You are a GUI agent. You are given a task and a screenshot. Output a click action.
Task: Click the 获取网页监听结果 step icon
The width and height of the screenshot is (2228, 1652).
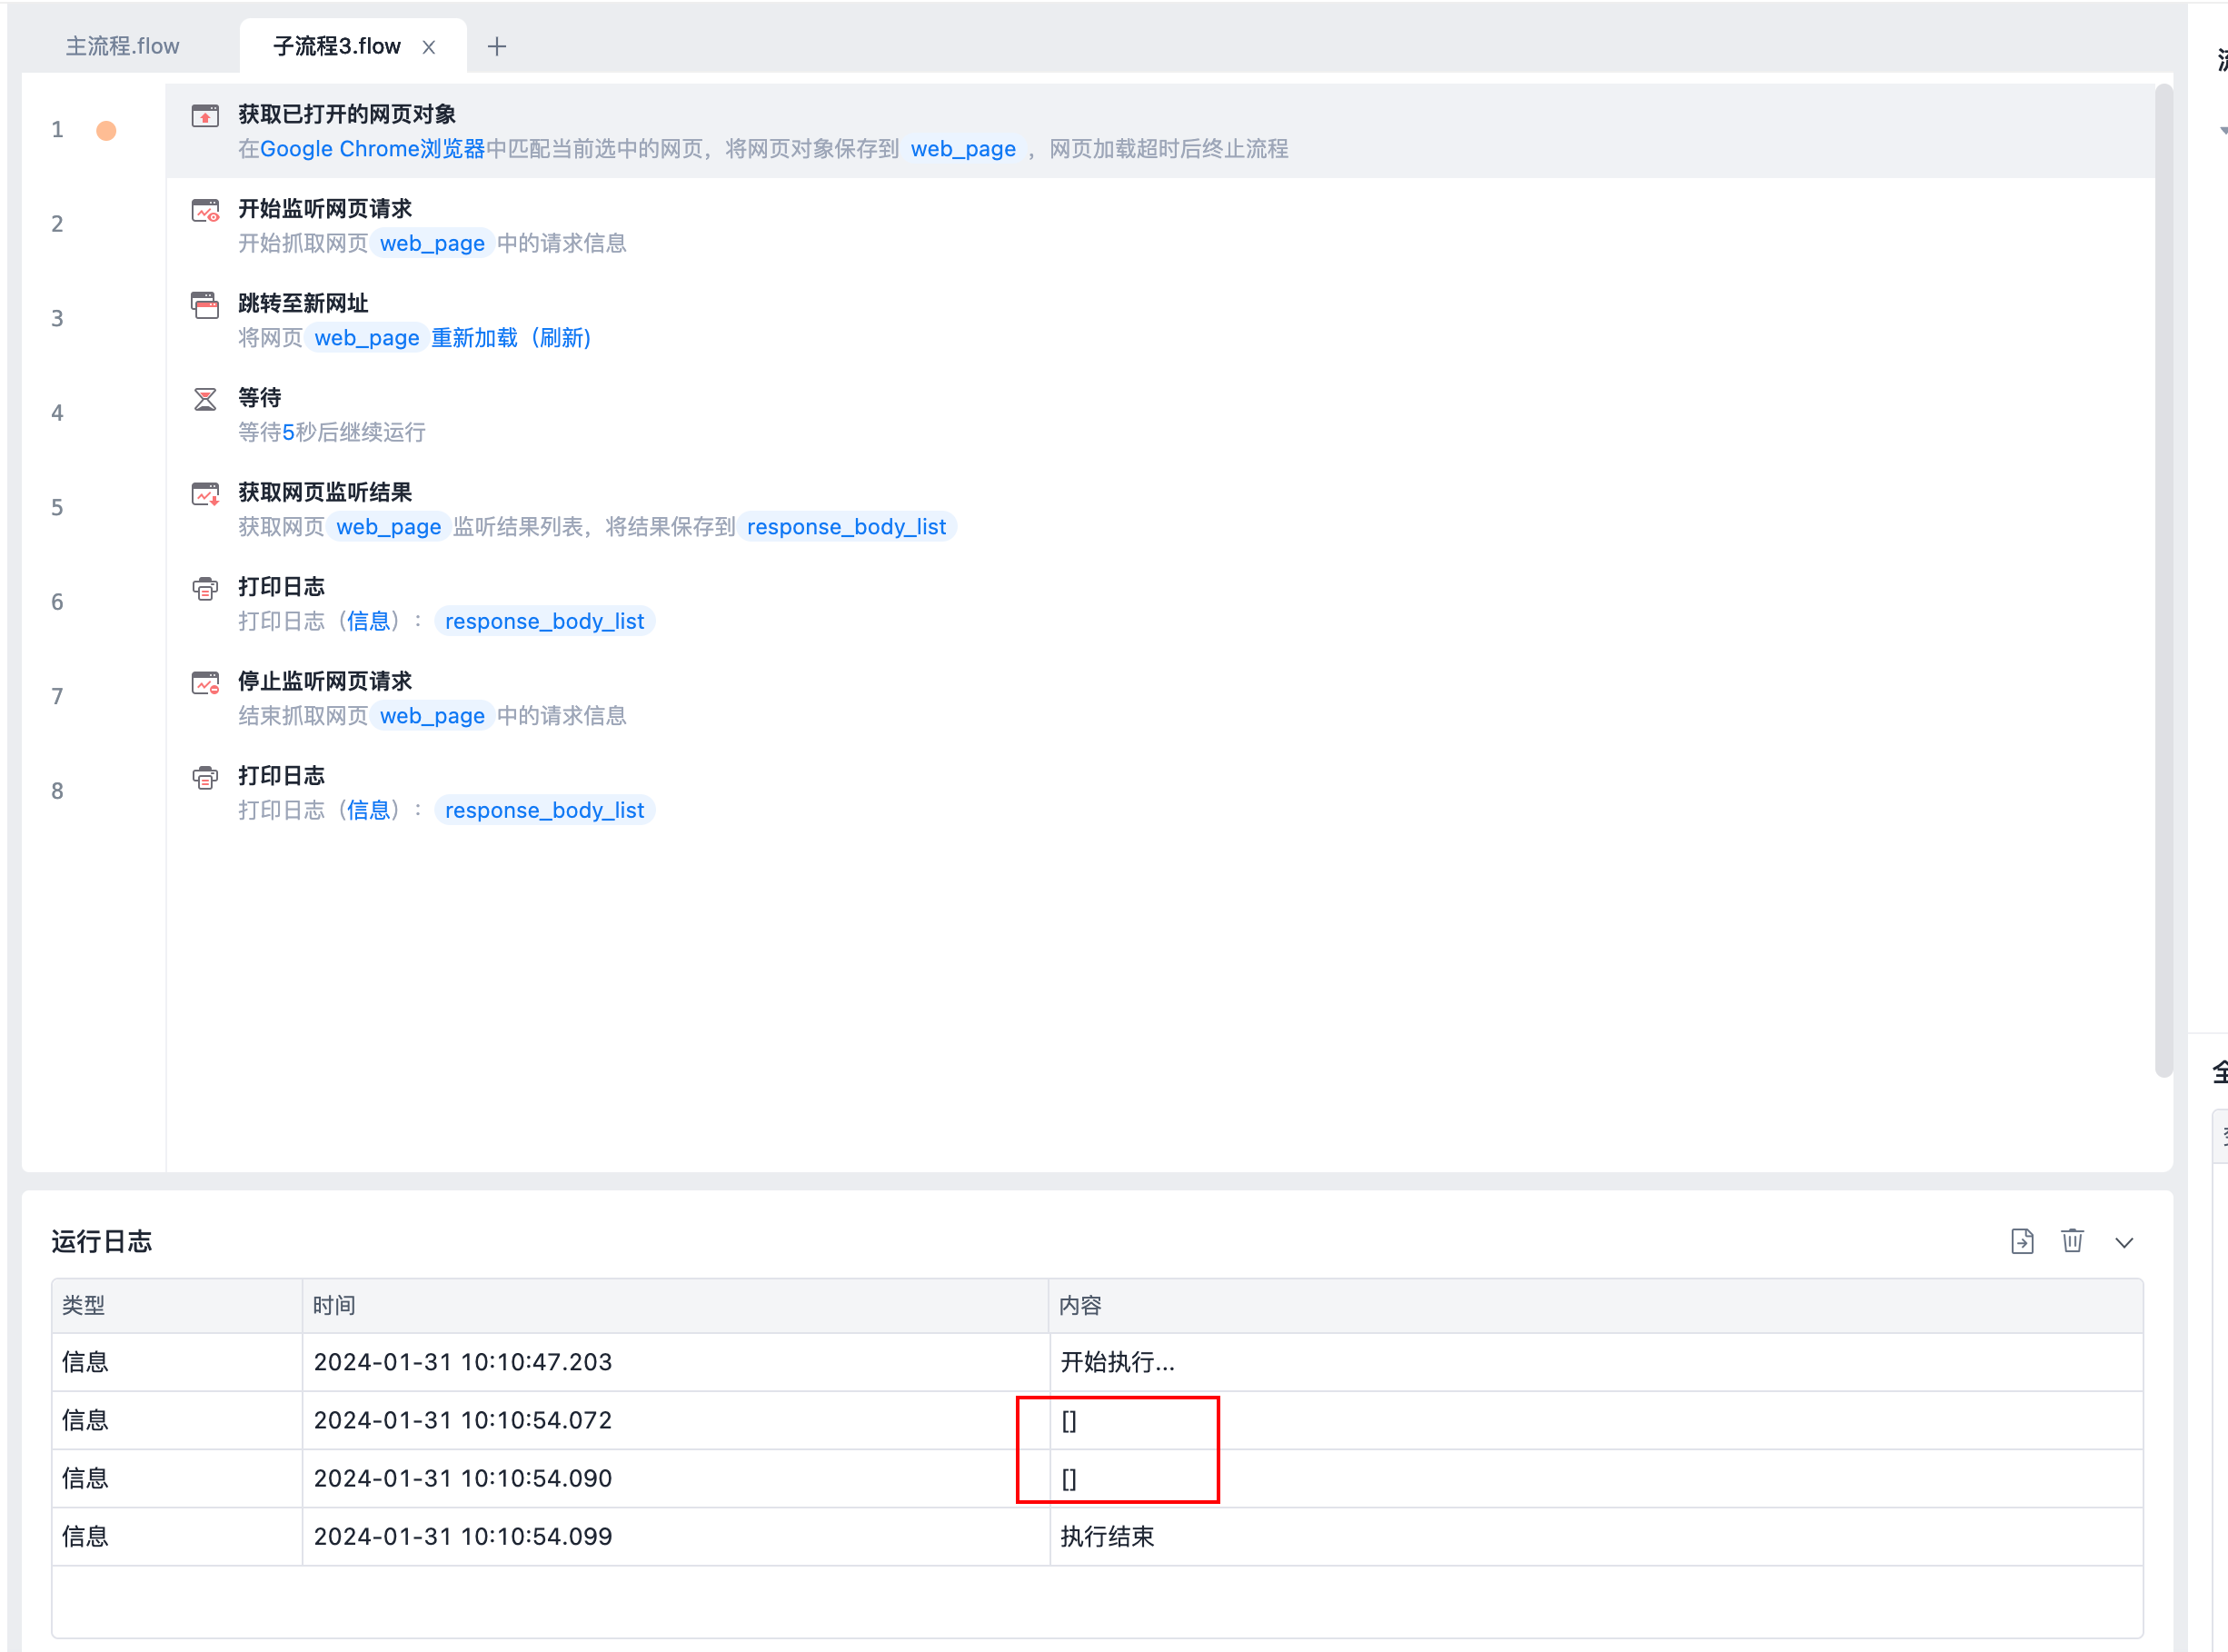click(205, 494)
